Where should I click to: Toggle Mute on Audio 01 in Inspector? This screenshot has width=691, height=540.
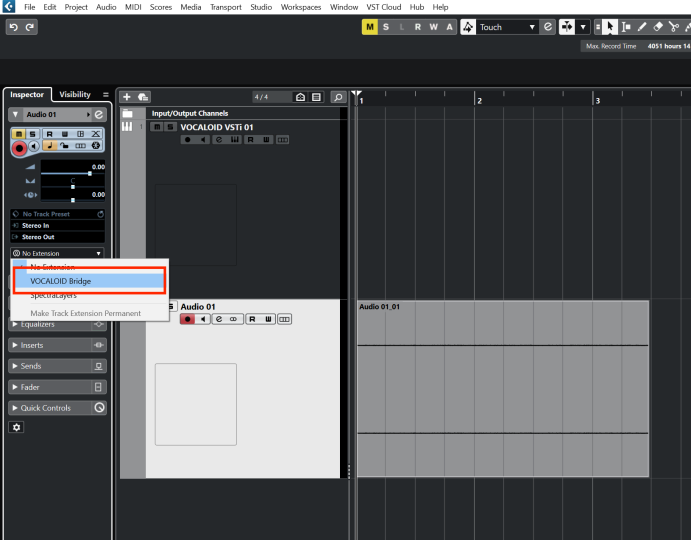(19, 134)
